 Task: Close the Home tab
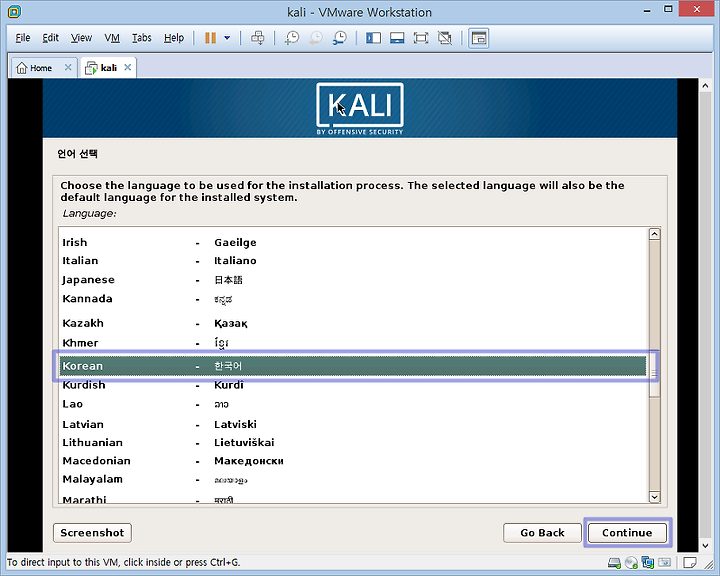pos(68,68)
